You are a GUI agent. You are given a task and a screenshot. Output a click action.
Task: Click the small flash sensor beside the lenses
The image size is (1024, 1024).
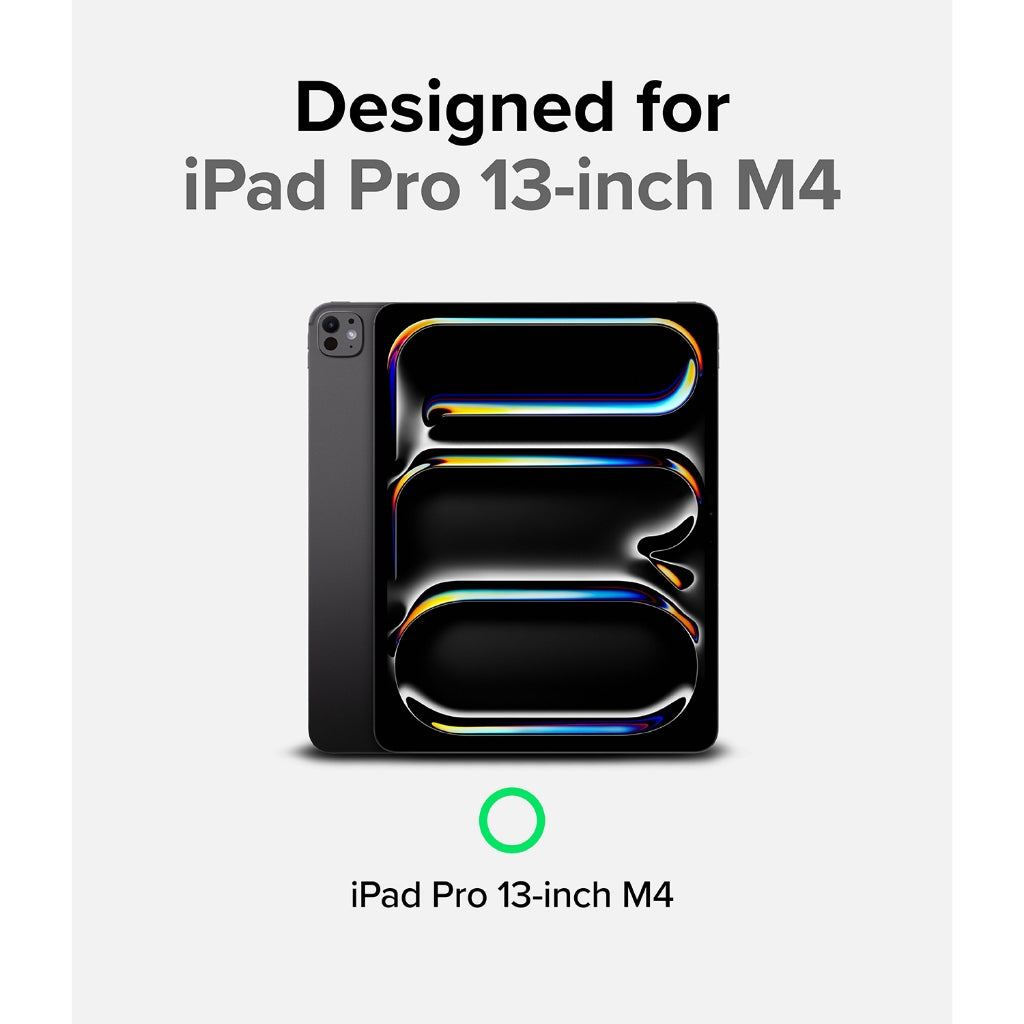tap(351, 334)
